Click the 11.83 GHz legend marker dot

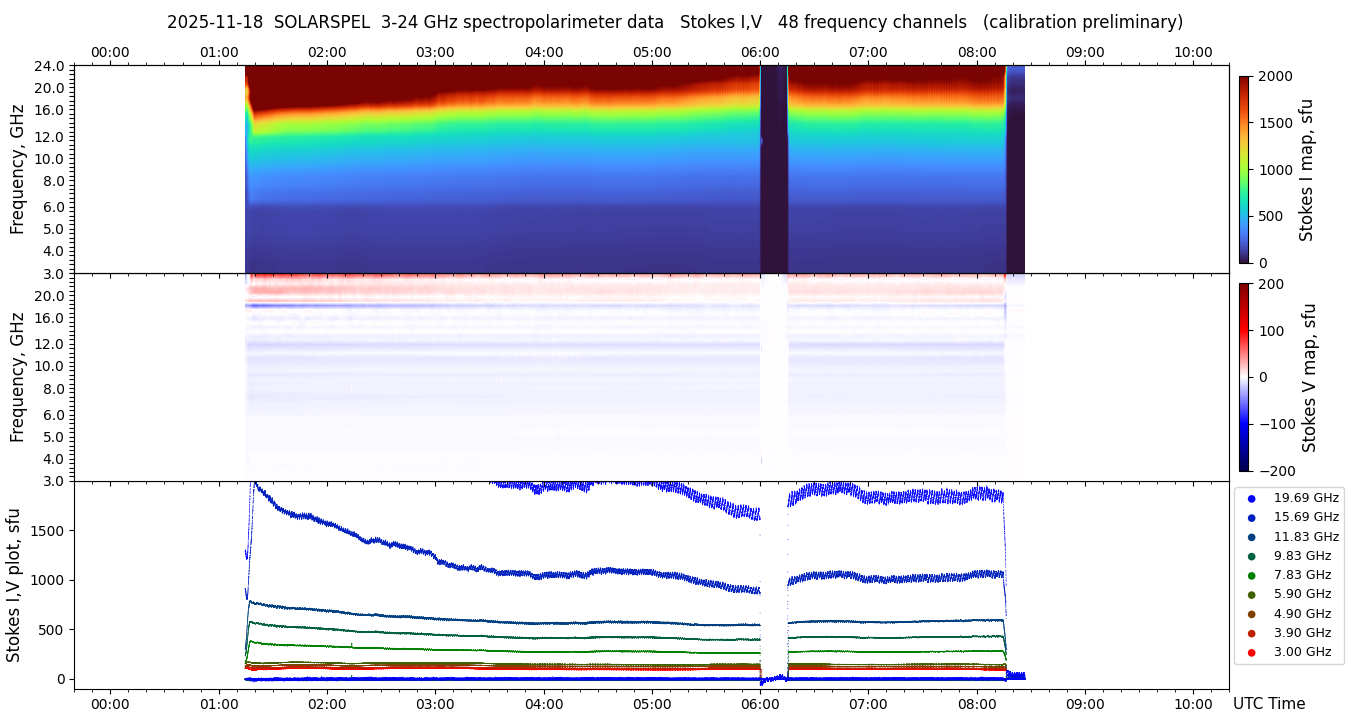click(1251, 537)
